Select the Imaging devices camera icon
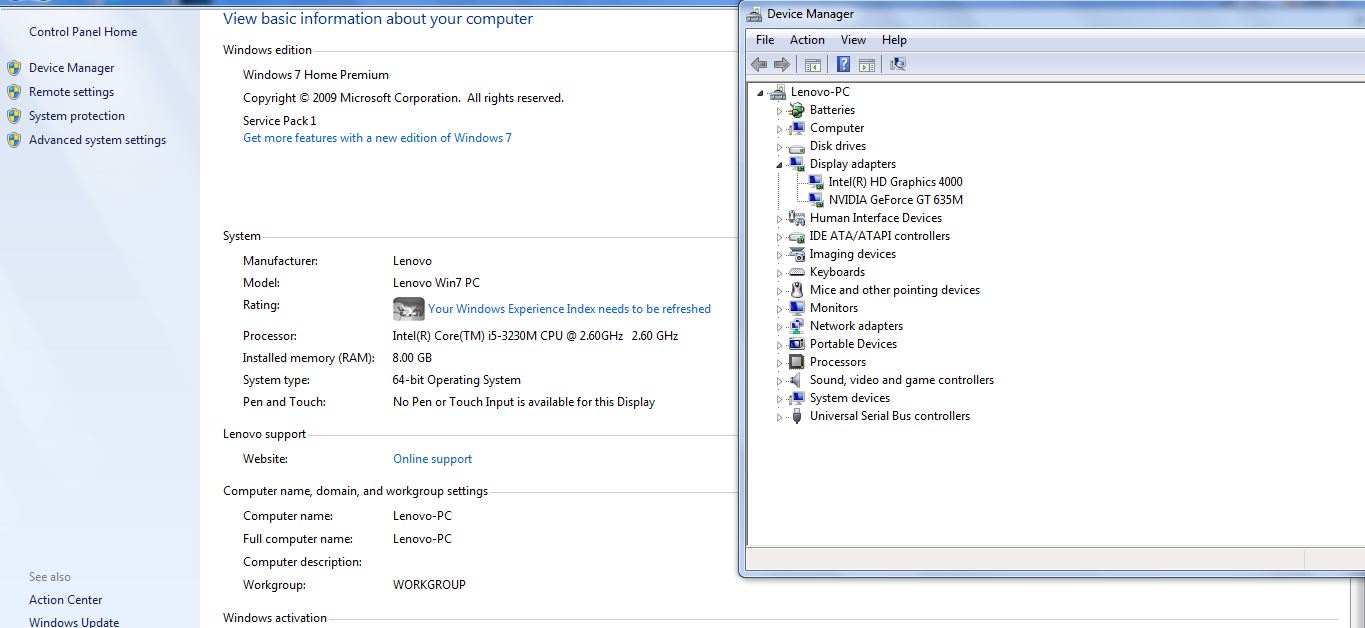 797,254
